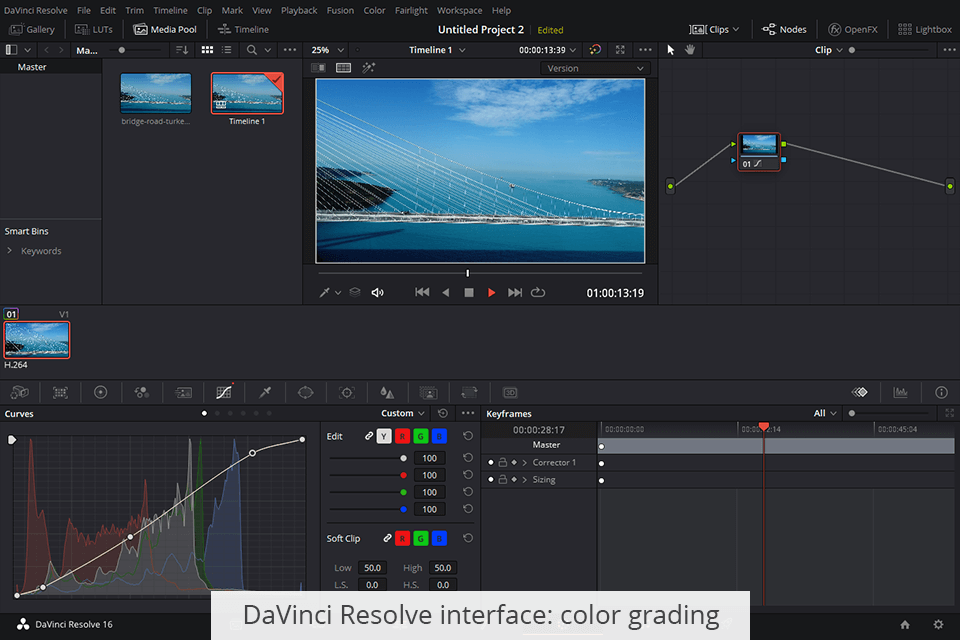
Task: Toggle viewer audio mute speaker icon
Action: click(378, 293)
